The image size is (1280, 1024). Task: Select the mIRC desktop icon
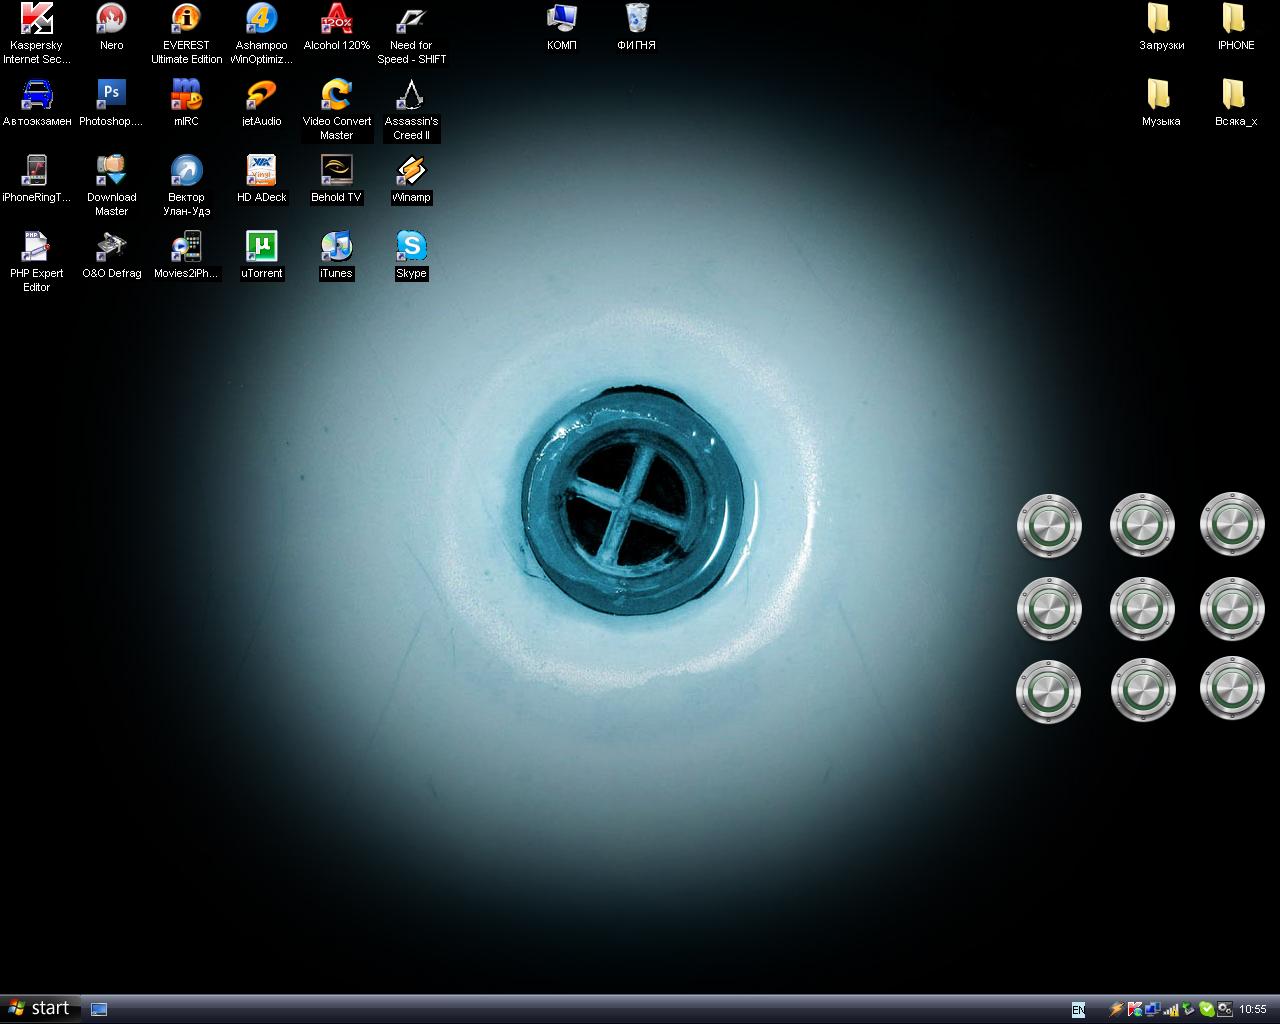tap(186, 95)
